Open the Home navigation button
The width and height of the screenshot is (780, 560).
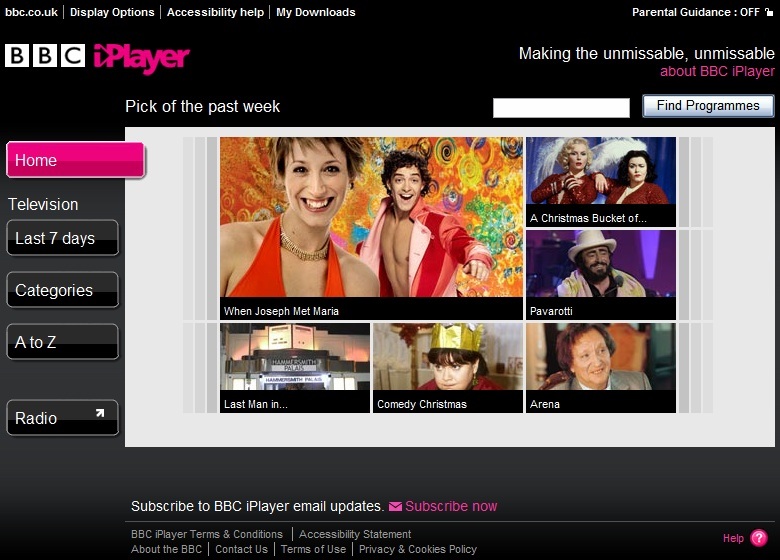[76, 160]
